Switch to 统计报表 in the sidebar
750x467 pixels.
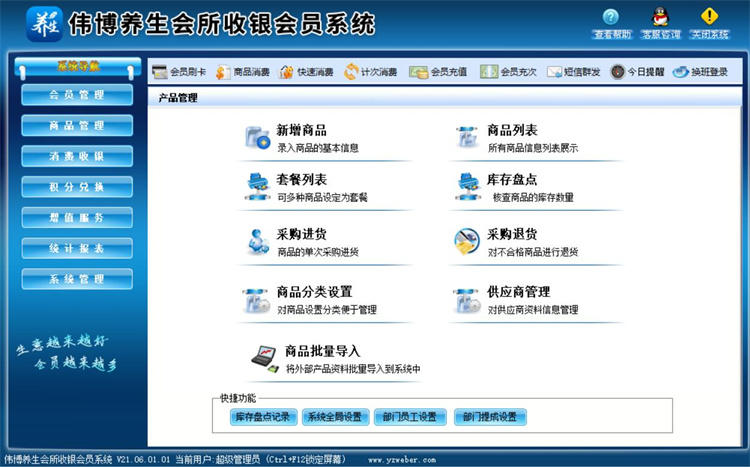(77, 248)
